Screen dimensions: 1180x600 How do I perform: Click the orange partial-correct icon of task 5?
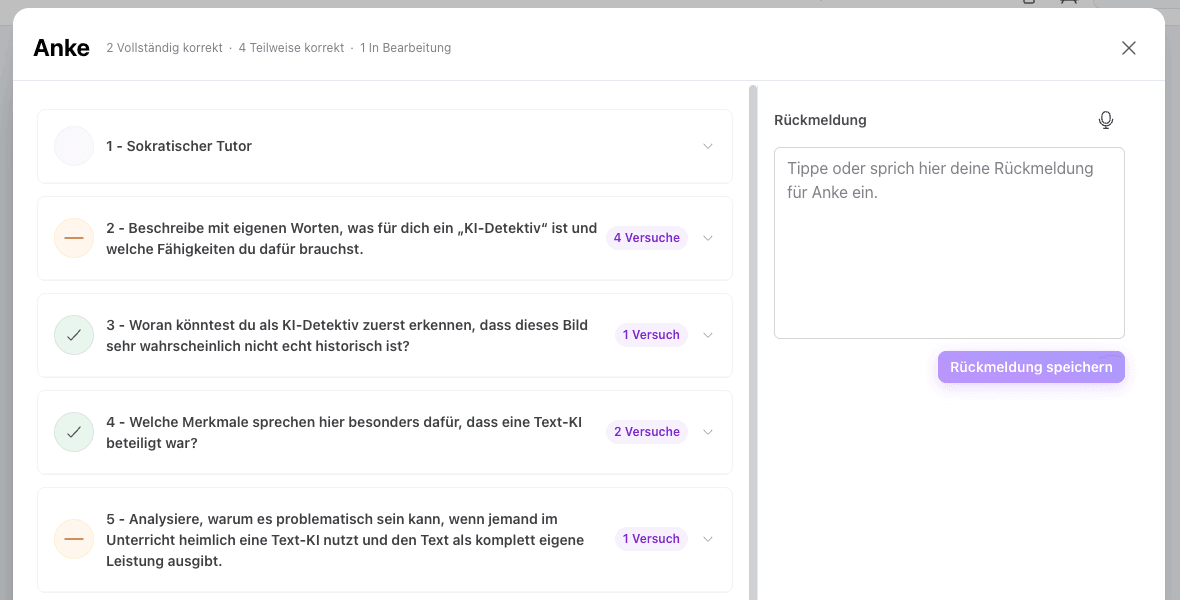click(74, 539)
